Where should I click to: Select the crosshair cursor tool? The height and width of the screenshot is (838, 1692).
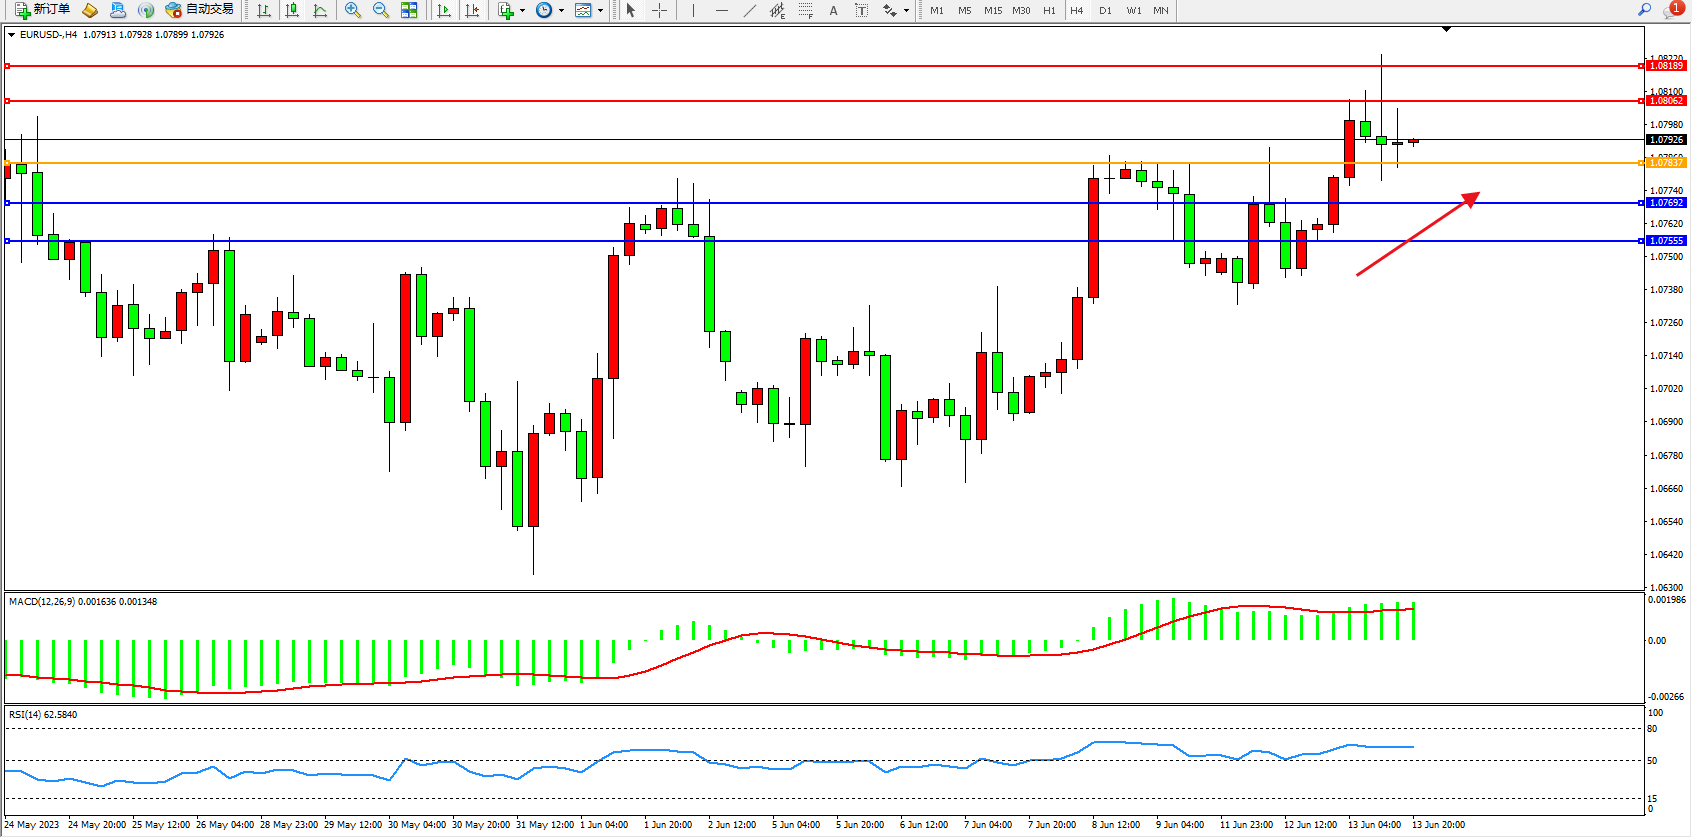click(x=660, y=10)
